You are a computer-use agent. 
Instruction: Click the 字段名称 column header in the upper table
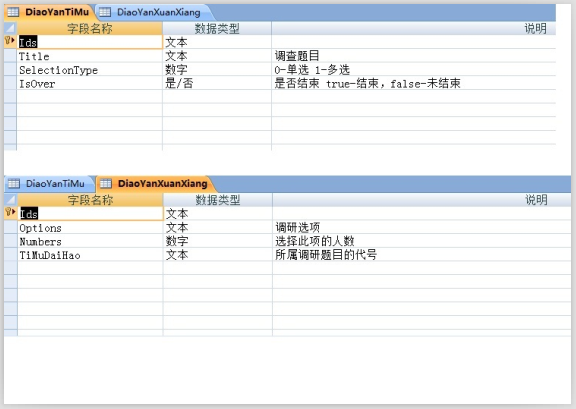pos(90,28)
